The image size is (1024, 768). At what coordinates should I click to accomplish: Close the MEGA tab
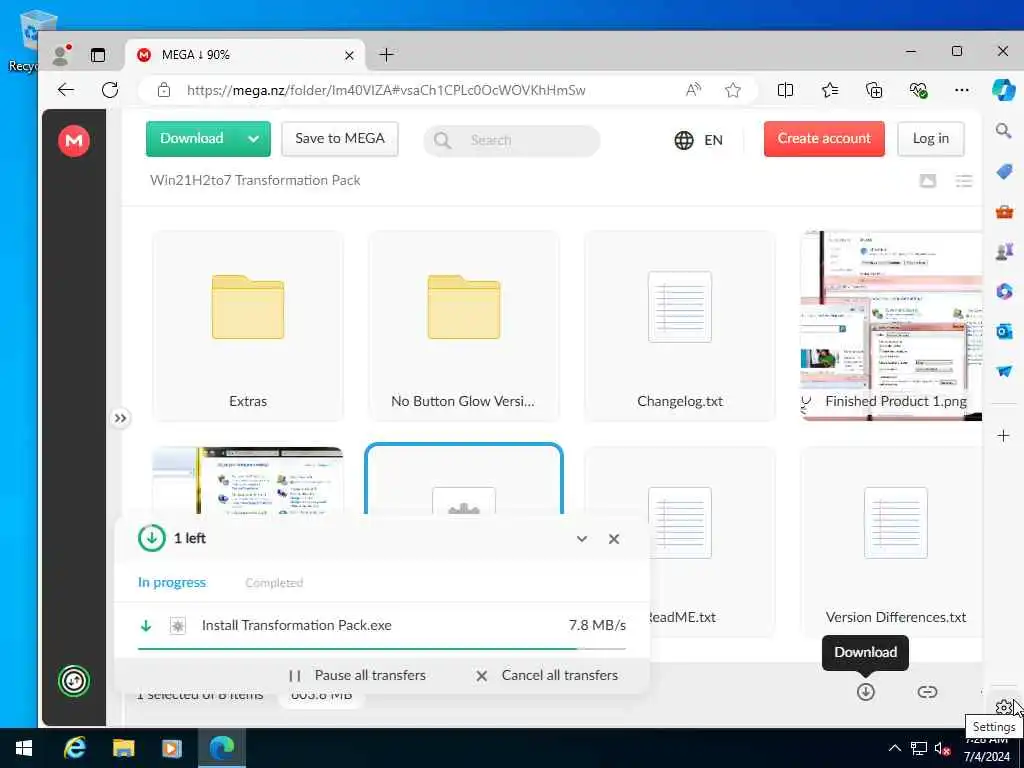tap(349, 56)
